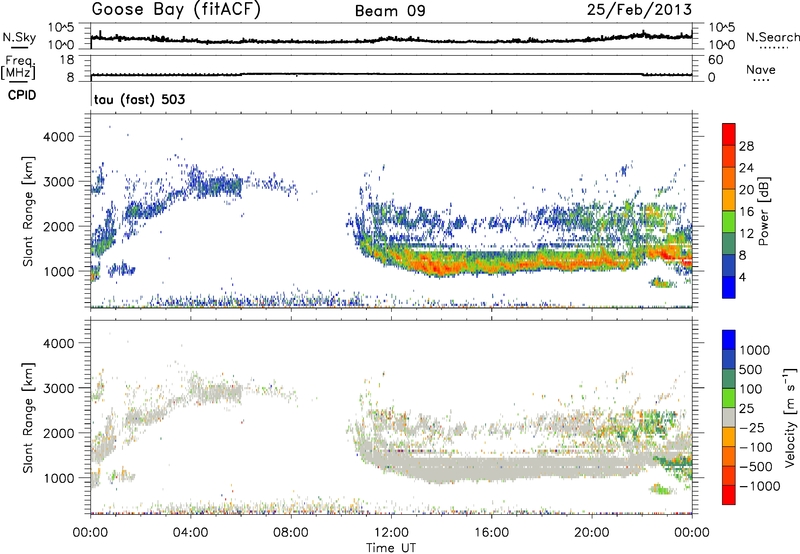The width and height of the screenshot is (800, 554).
Task: Click the '18' tick of the frequency axis
Action: [67, 60]
